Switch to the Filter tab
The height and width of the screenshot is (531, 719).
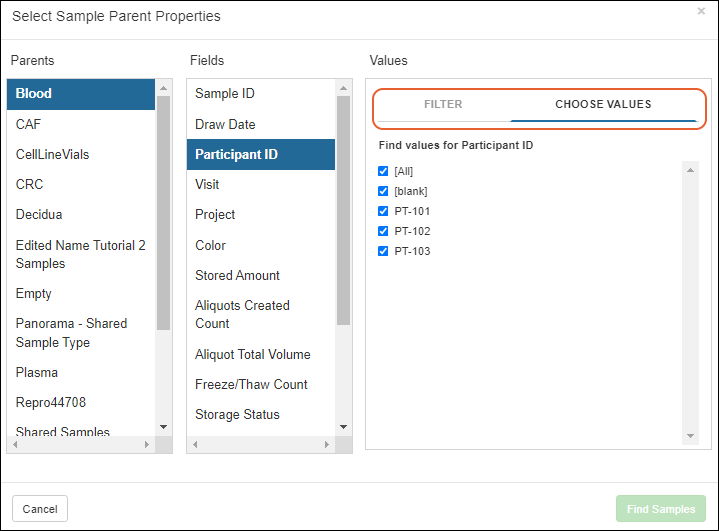[443, 105]
